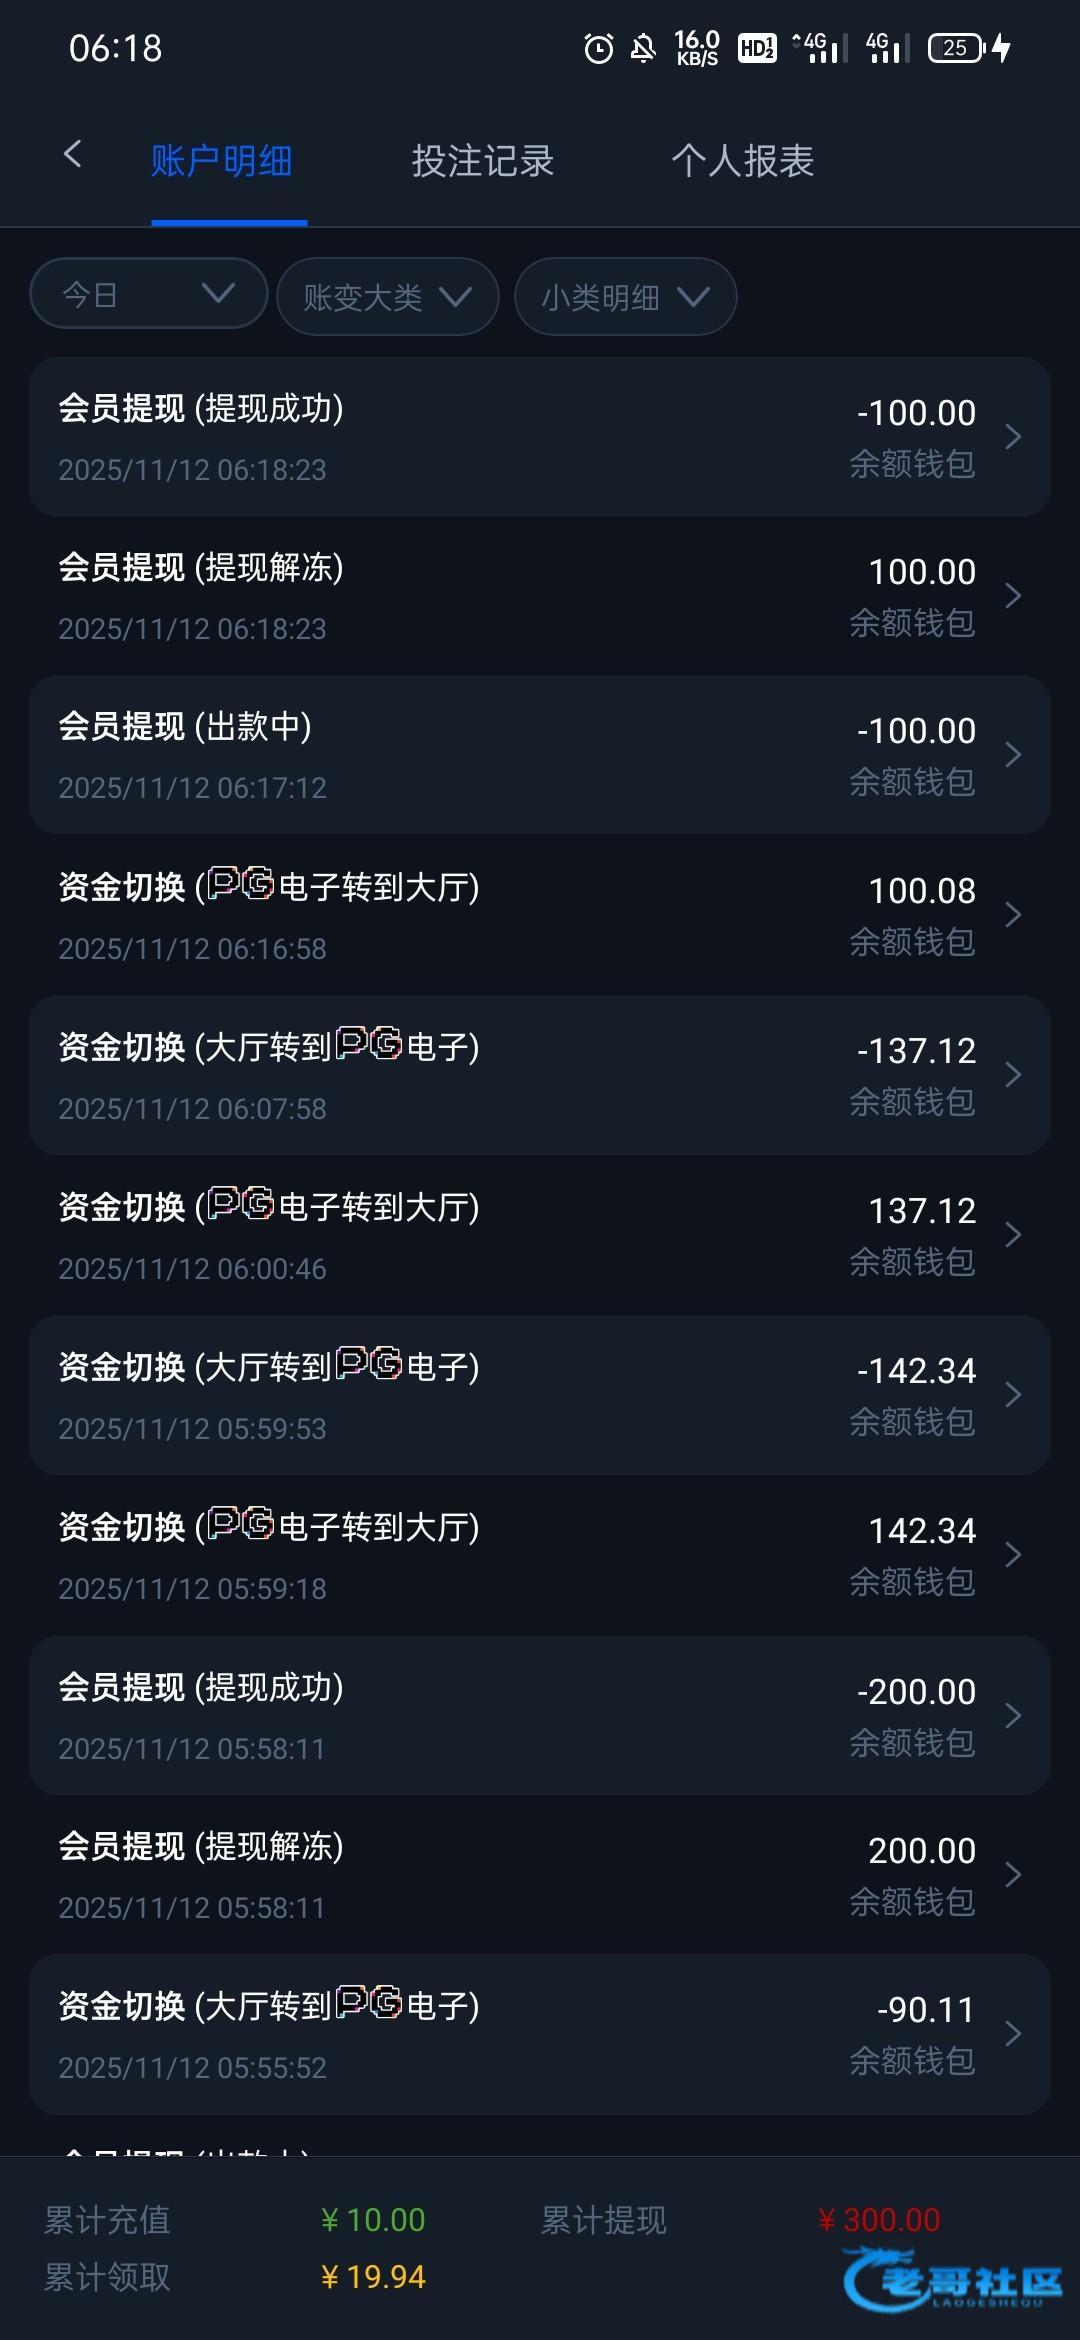Open arrow for -200.00 提现成功 entry
The height and width of the screenshot is (2340, 1080).
tap(1012, 1716)
